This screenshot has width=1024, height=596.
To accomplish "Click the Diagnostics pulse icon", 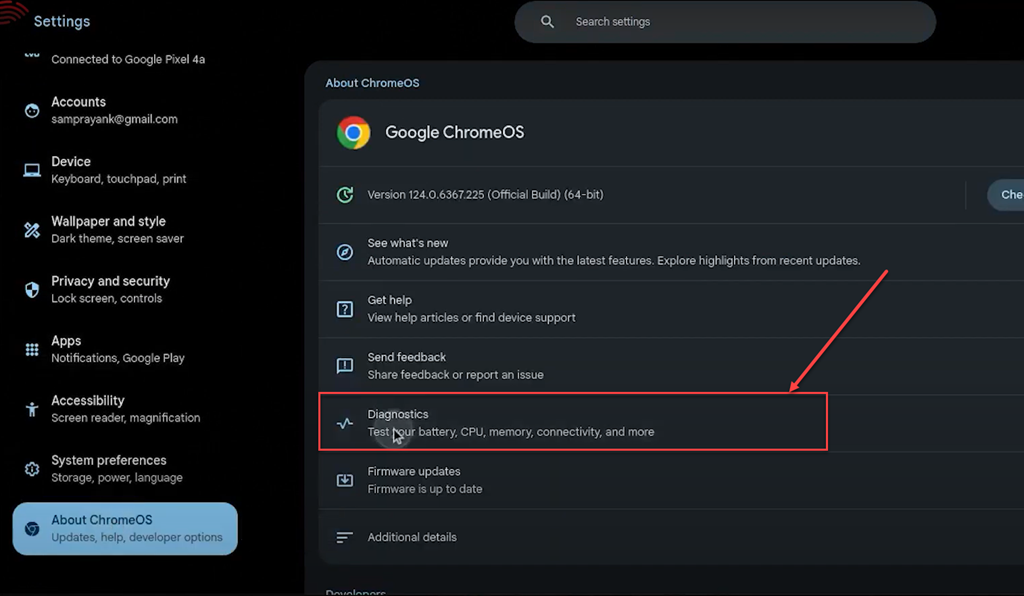I will click(345, 423).
